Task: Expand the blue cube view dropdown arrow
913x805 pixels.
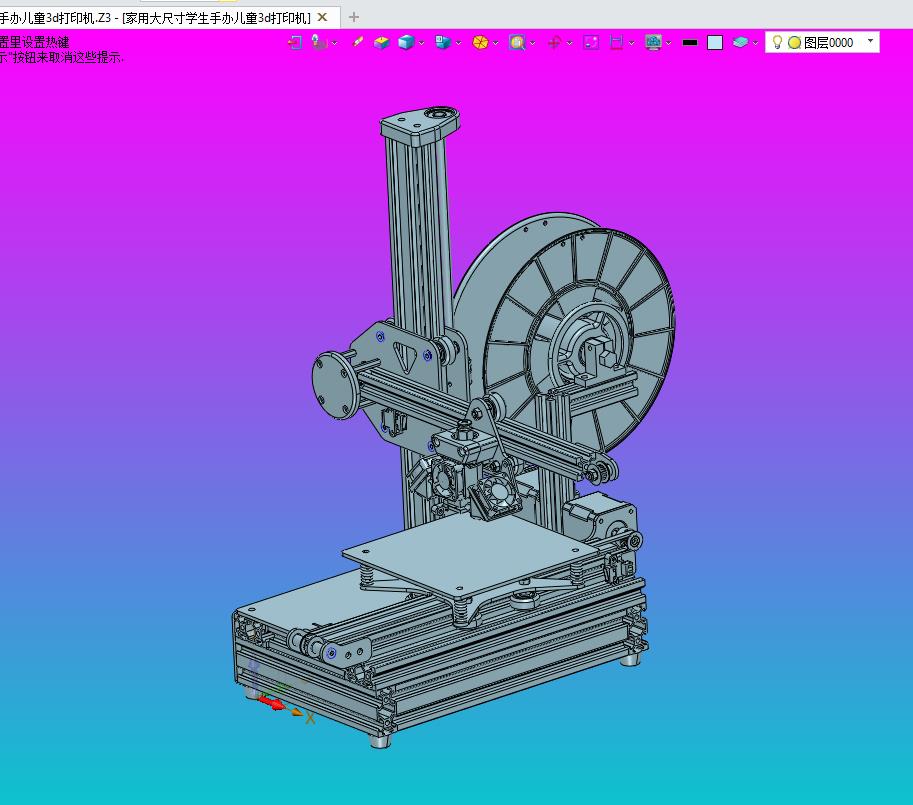Action: (x=421, y=43)
